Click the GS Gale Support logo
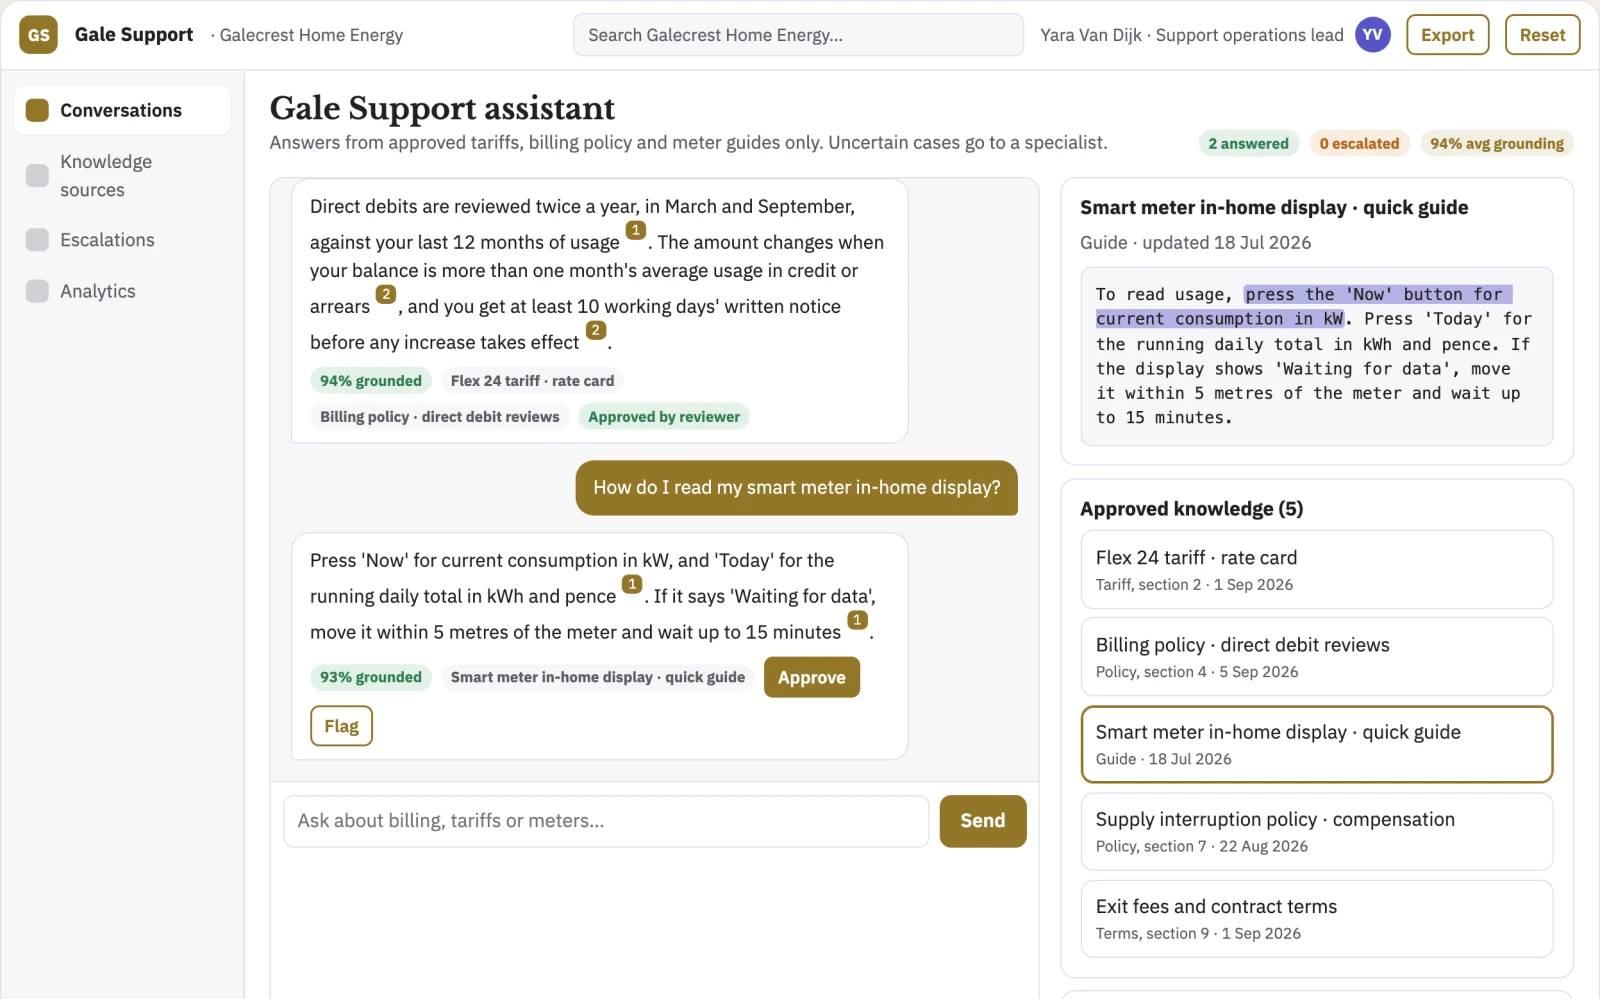The width and height of the screenshot is (1600, 999). [38, 35]
